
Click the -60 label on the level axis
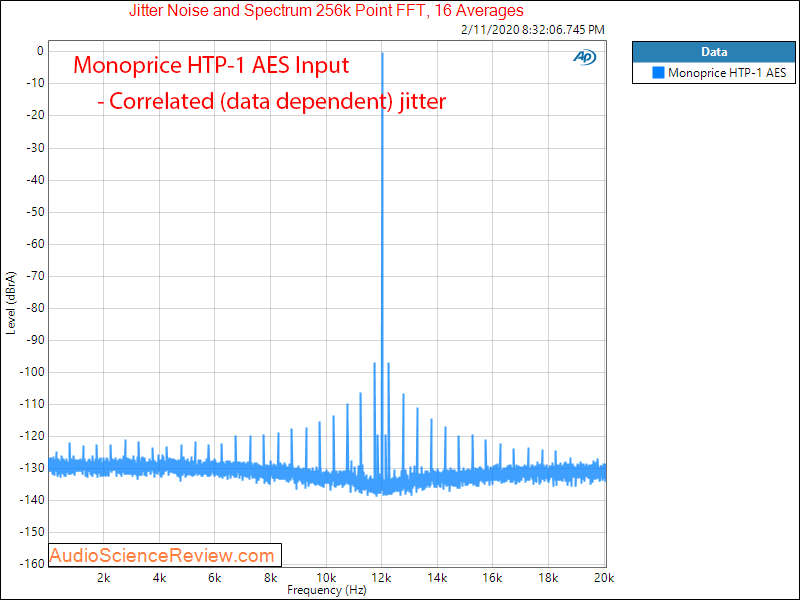pyautogui.click(x=35, y=244)
